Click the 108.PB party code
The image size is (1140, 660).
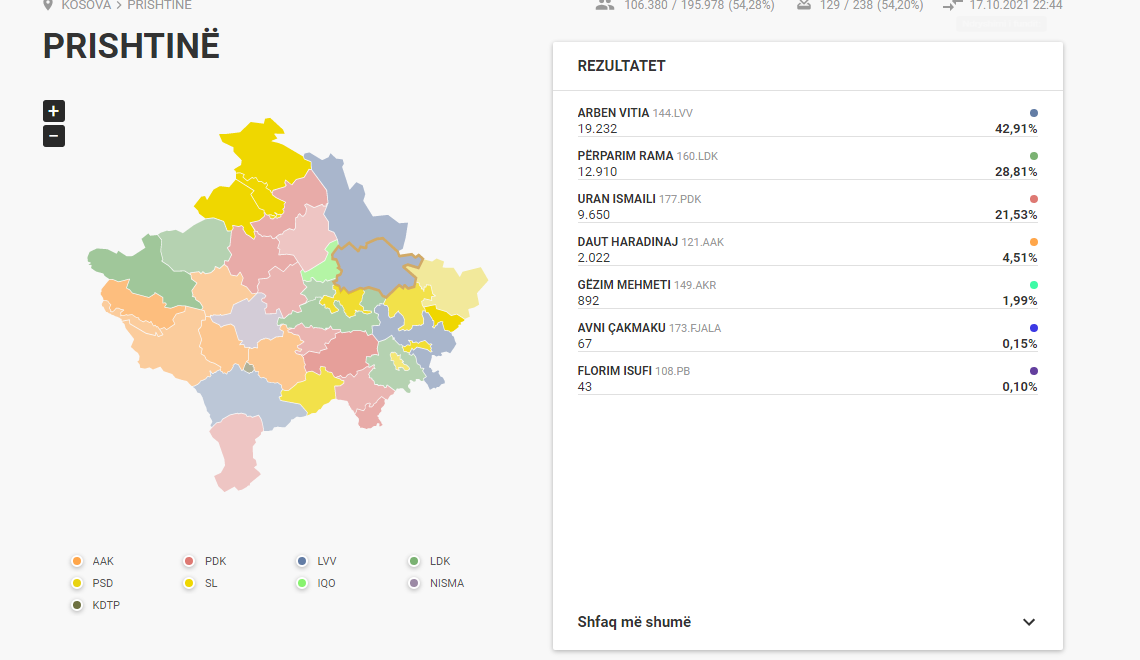(673, 371)
